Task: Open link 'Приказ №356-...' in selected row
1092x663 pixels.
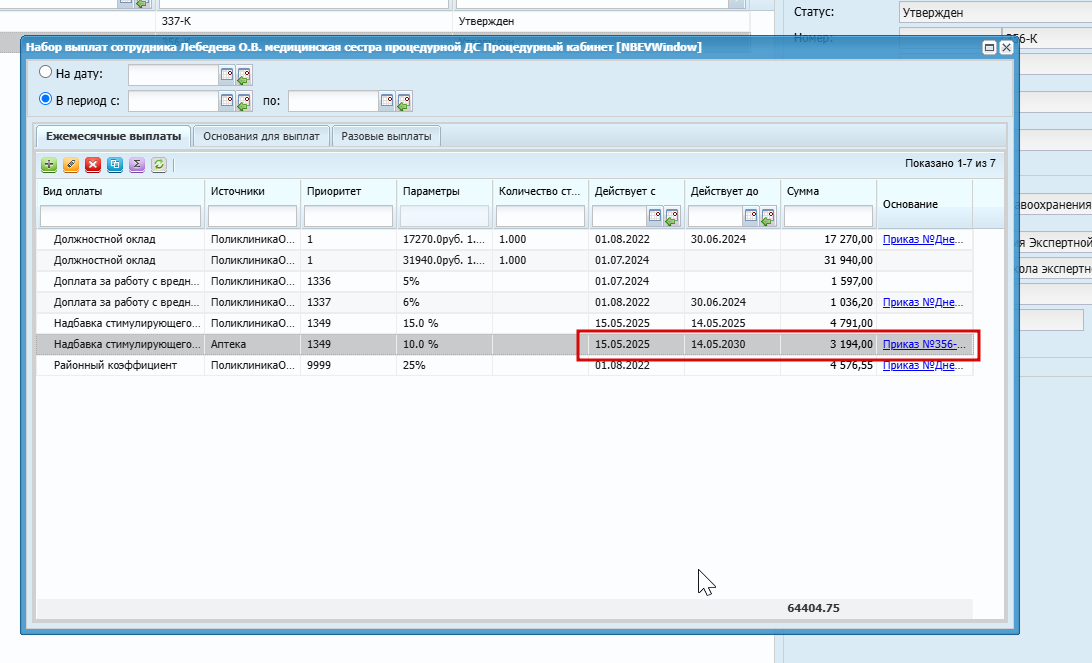Action: 924,344
